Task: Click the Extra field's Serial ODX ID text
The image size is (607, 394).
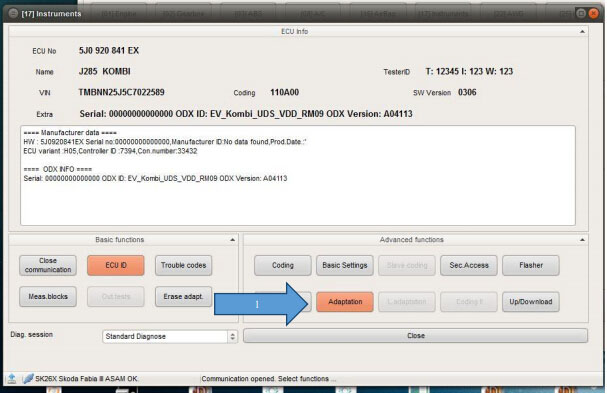Action: [246, 114]
